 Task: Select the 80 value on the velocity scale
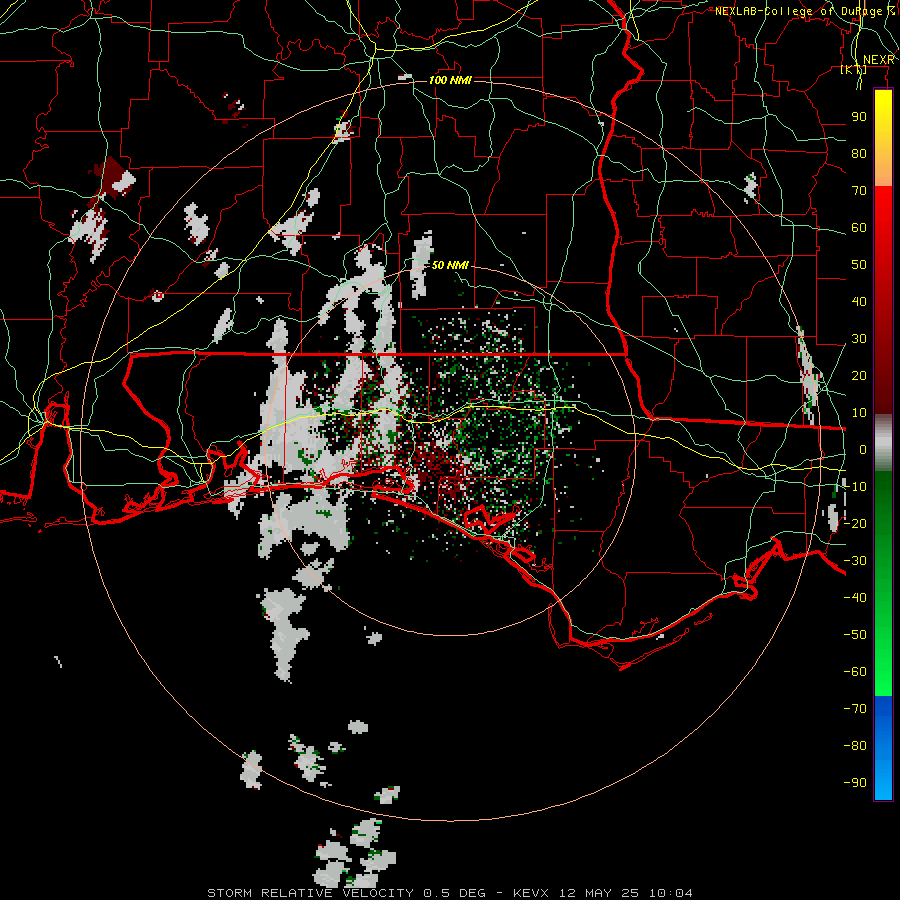(859, 153)
